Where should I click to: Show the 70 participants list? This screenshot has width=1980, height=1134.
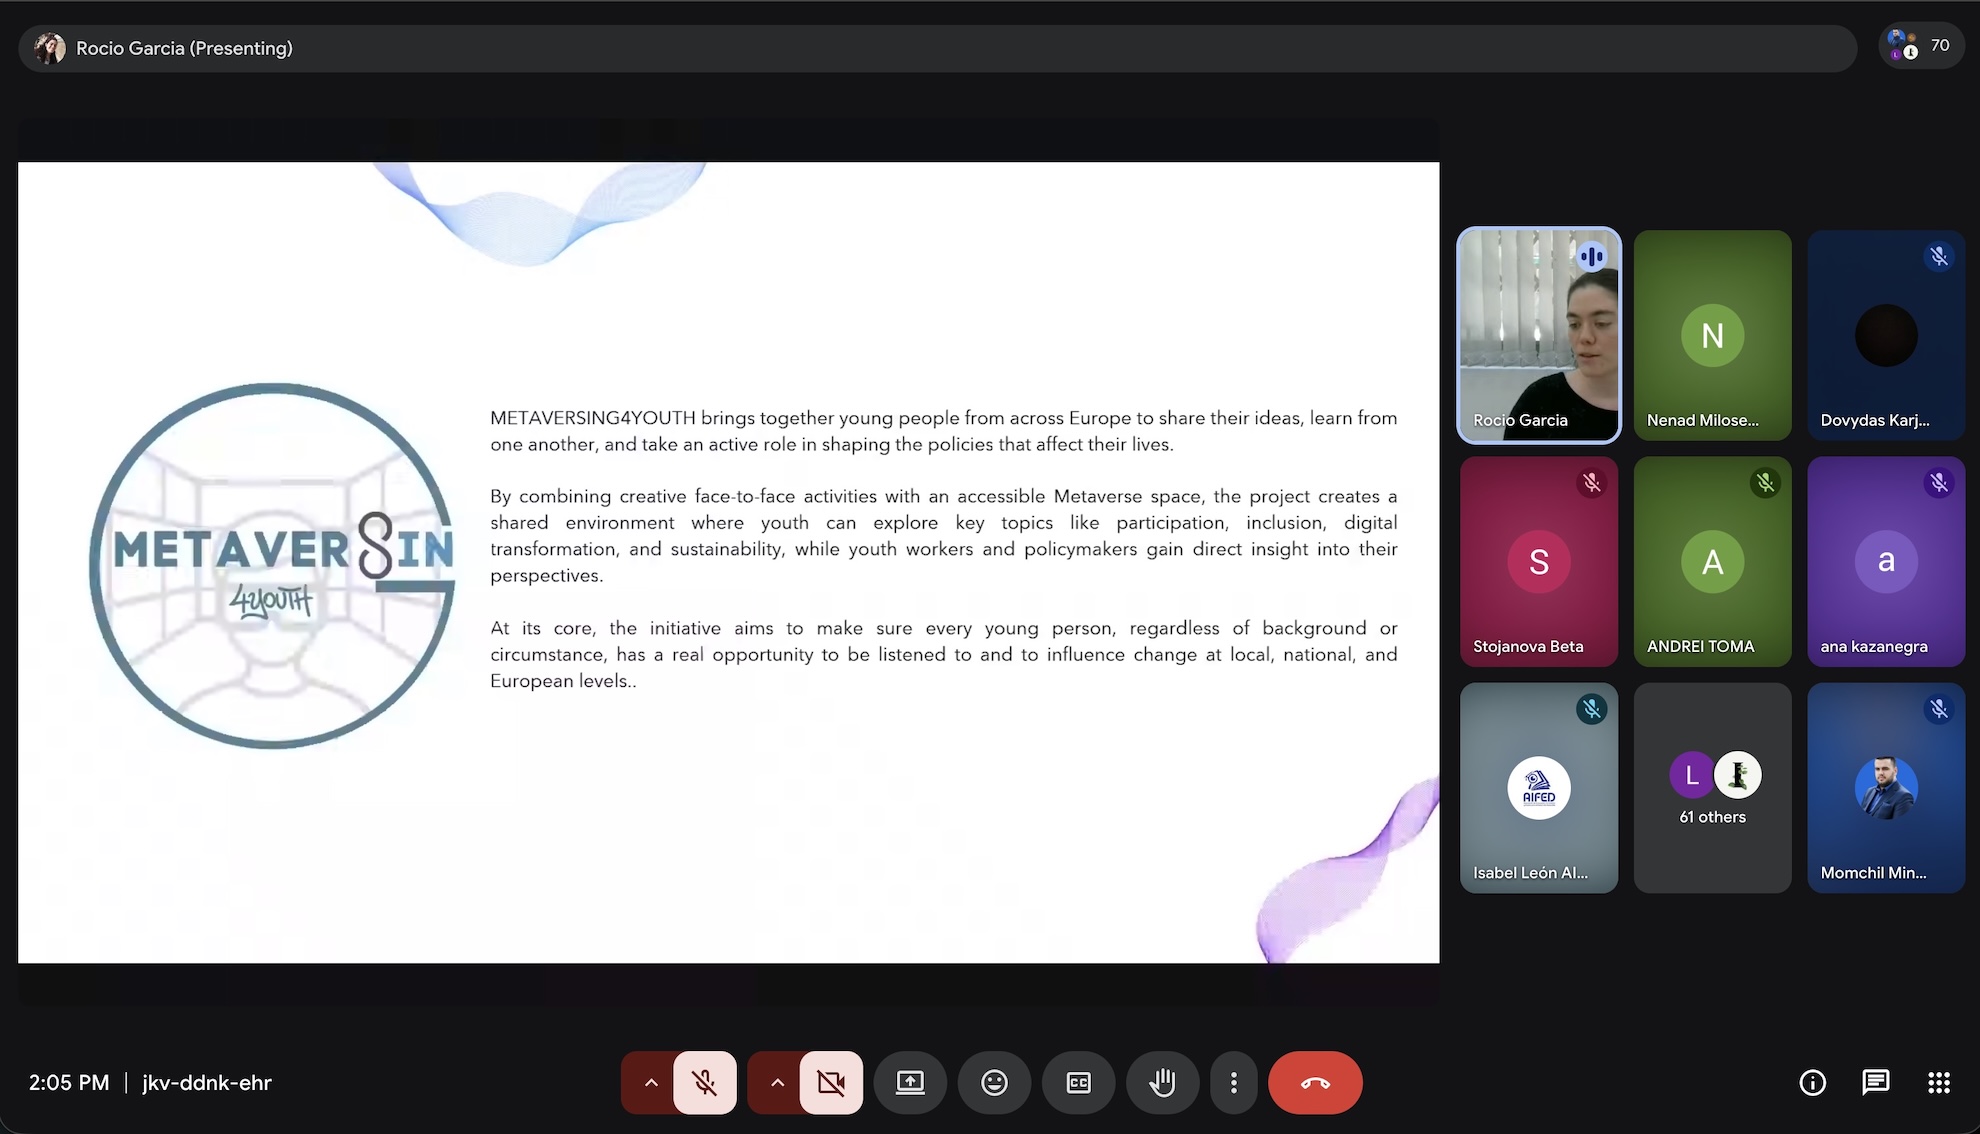click(1920, 45)
